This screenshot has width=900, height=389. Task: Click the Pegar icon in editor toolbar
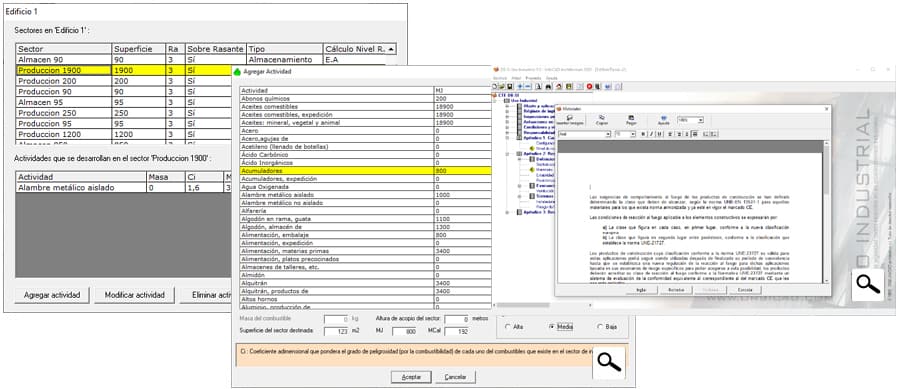(x=631, y=120)
